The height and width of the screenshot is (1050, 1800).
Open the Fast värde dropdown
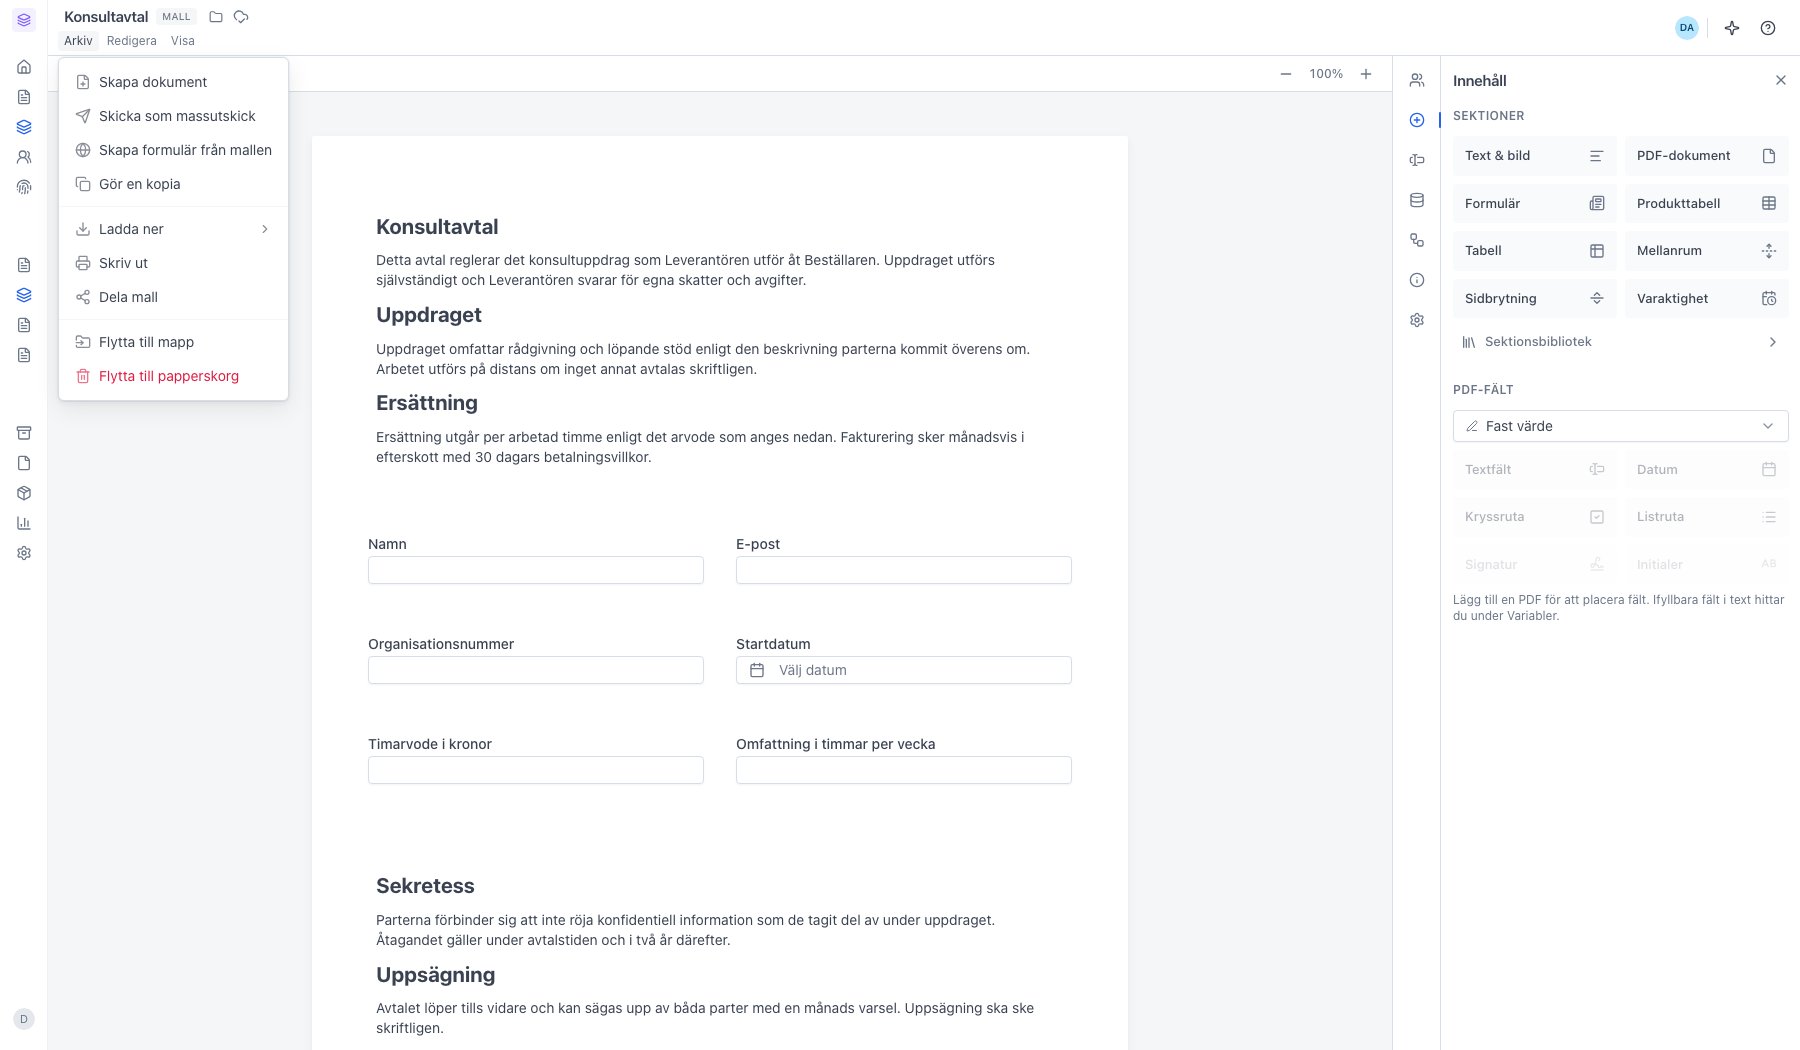1620,426
